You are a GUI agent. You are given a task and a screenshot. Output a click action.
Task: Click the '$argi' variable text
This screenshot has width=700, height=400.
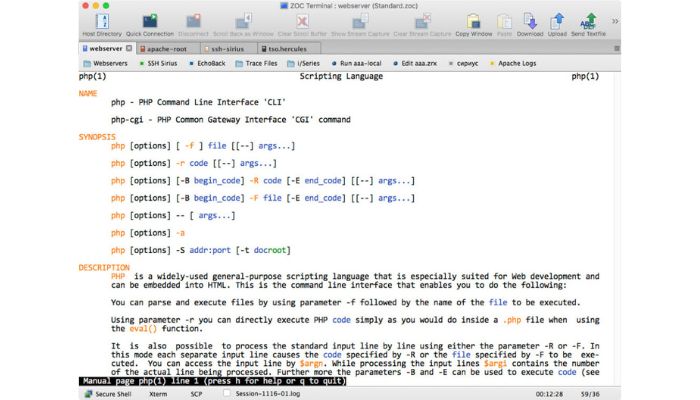tap(495, 363)
